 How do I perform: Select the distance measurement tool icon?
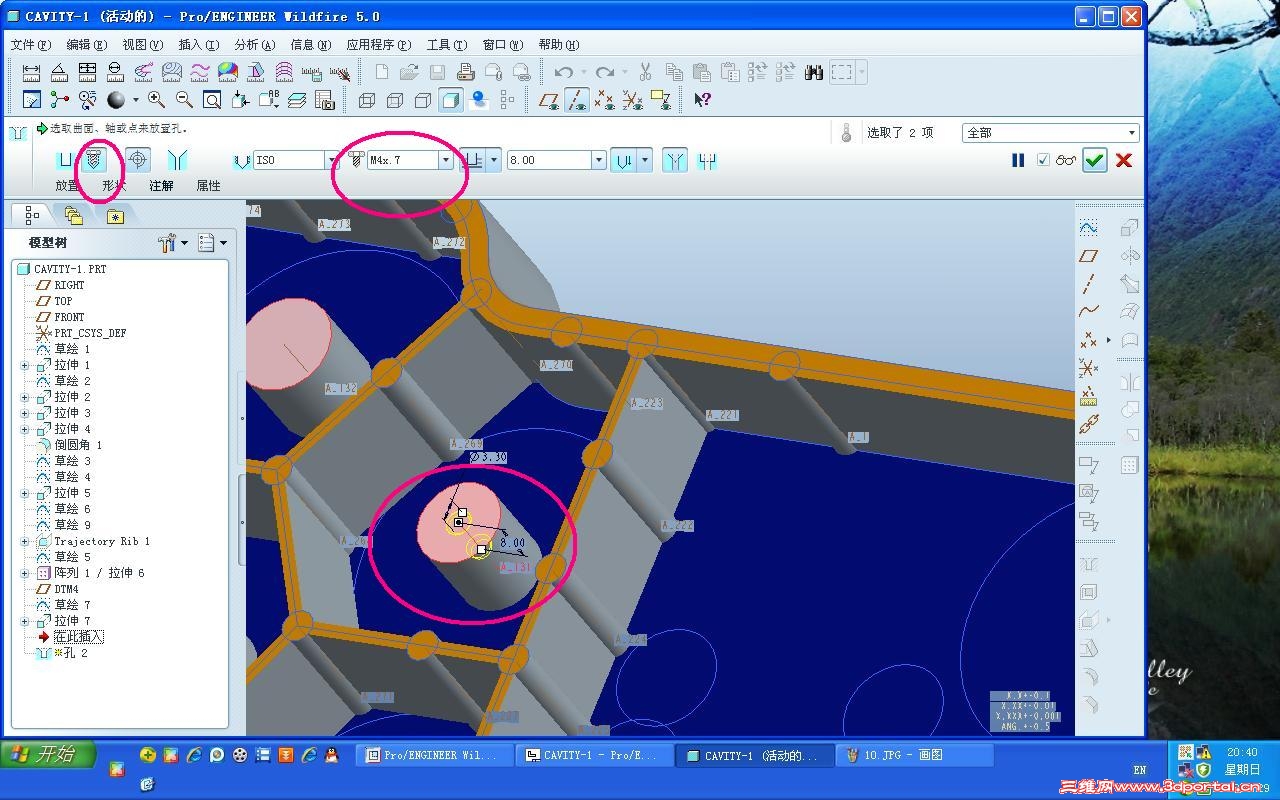[x=31, y=72]
